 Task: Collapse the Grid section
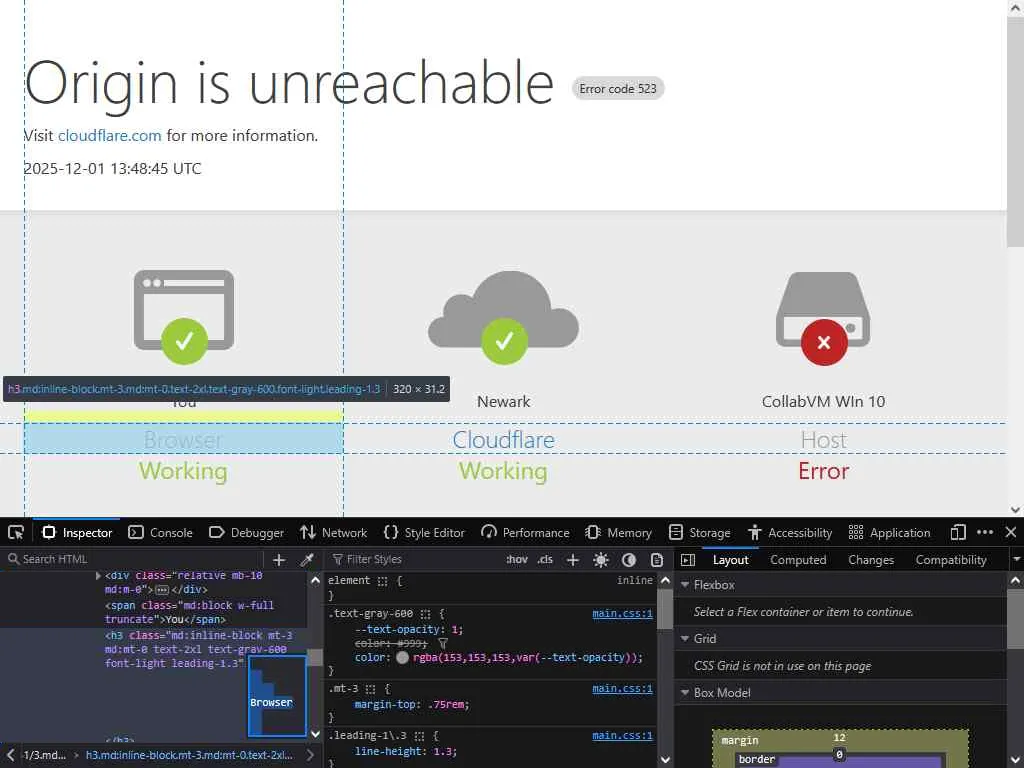coord(685,638)
